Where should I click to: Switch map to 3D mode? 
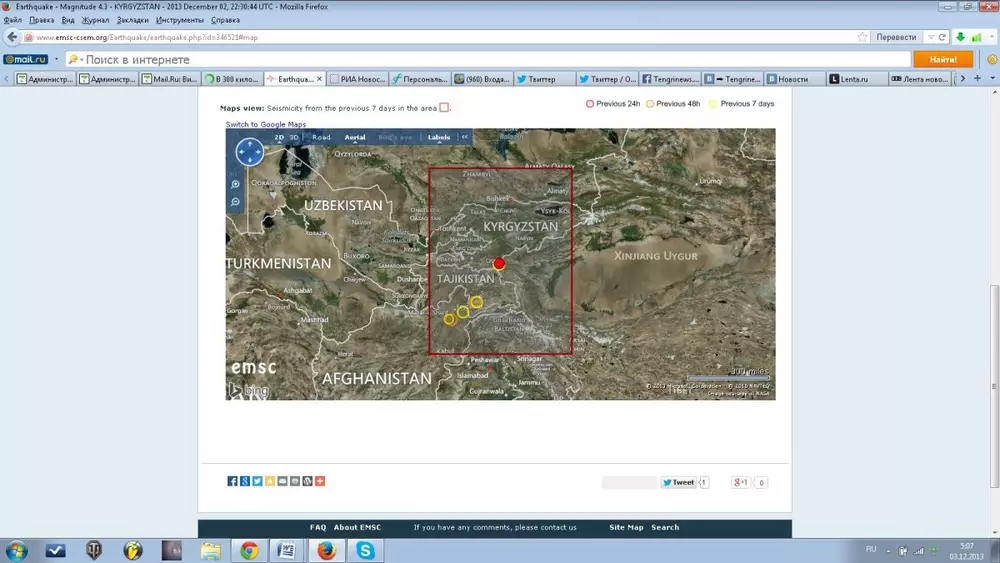tap(294, 137)
